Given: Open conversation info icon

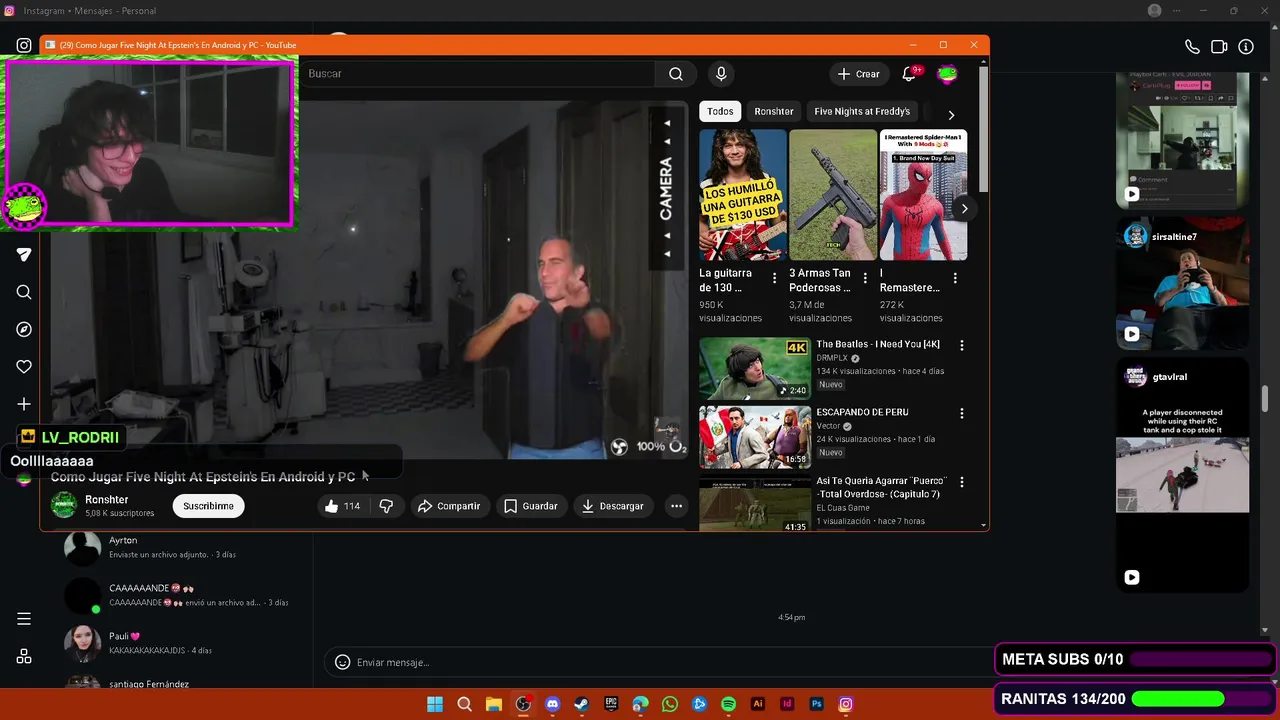Looking at the screenshot, I should [x=1246, y=47].
